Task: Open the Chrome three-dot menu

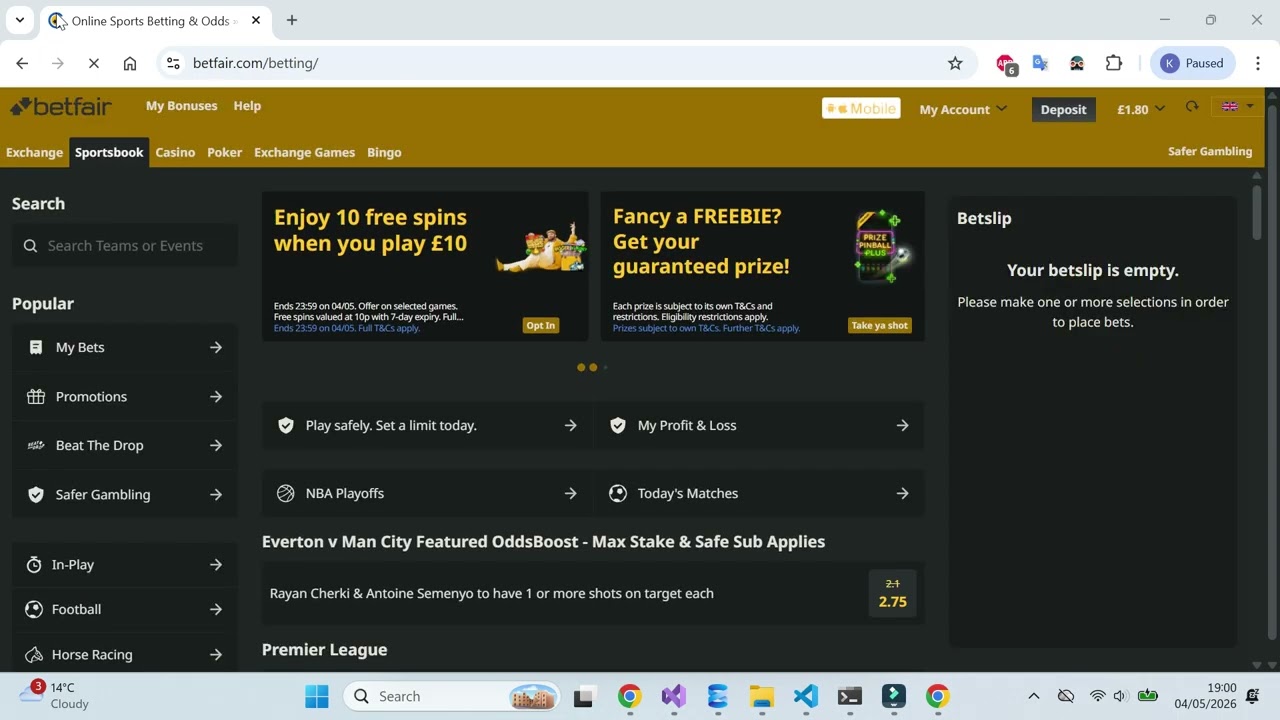Action: tap(1258, 63)
